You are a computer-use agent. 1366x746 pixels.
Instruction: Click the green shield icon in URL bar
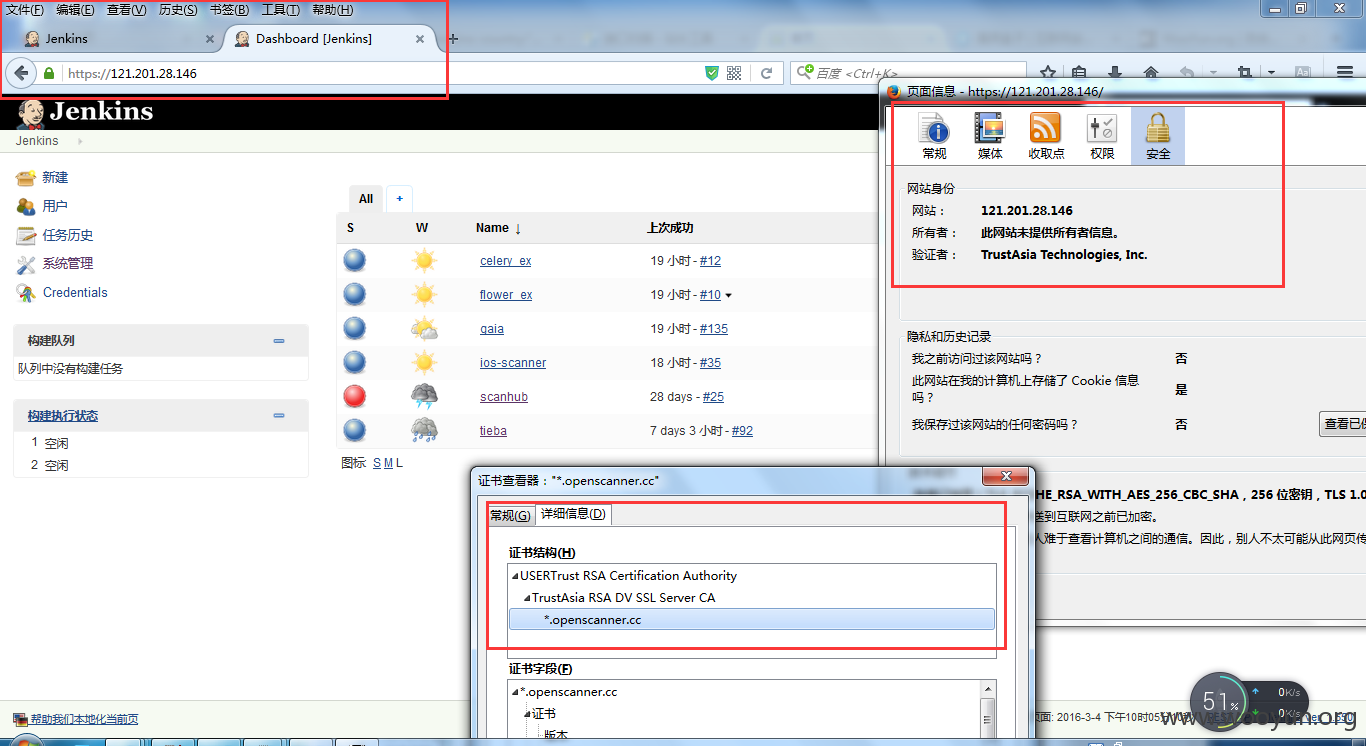(x=712, y=73)
